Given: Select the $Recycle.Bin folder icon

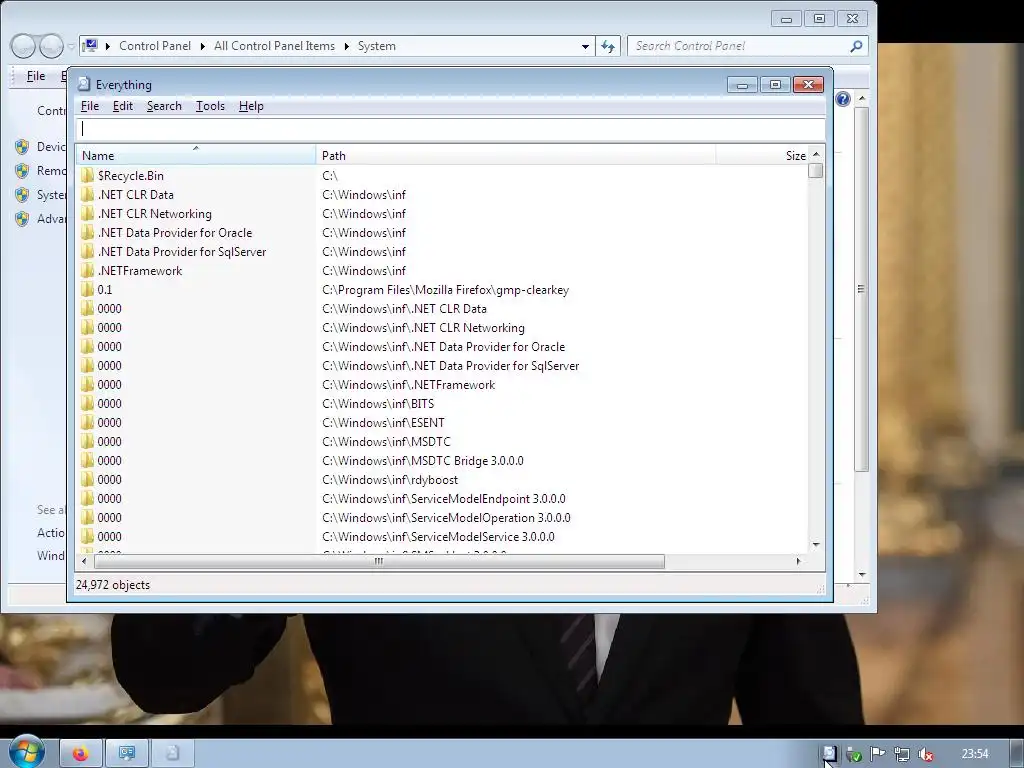Looking at the screenshot, I should click(x=88, y=175).
